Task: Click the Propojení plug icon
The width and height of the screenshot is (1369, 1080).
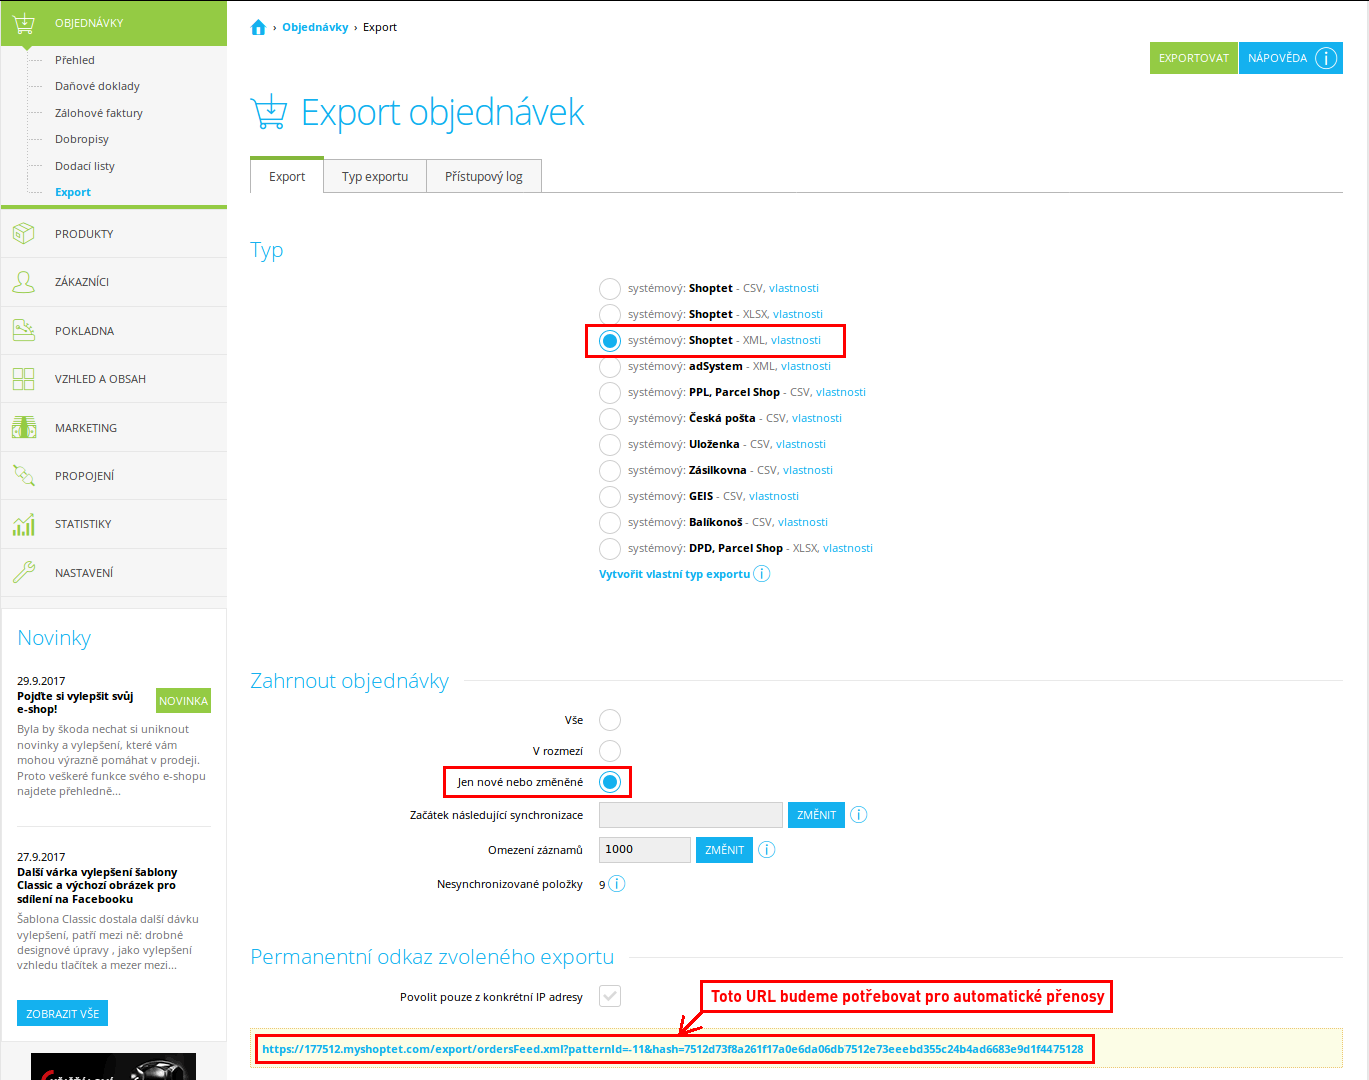Action: pos(24,476)
